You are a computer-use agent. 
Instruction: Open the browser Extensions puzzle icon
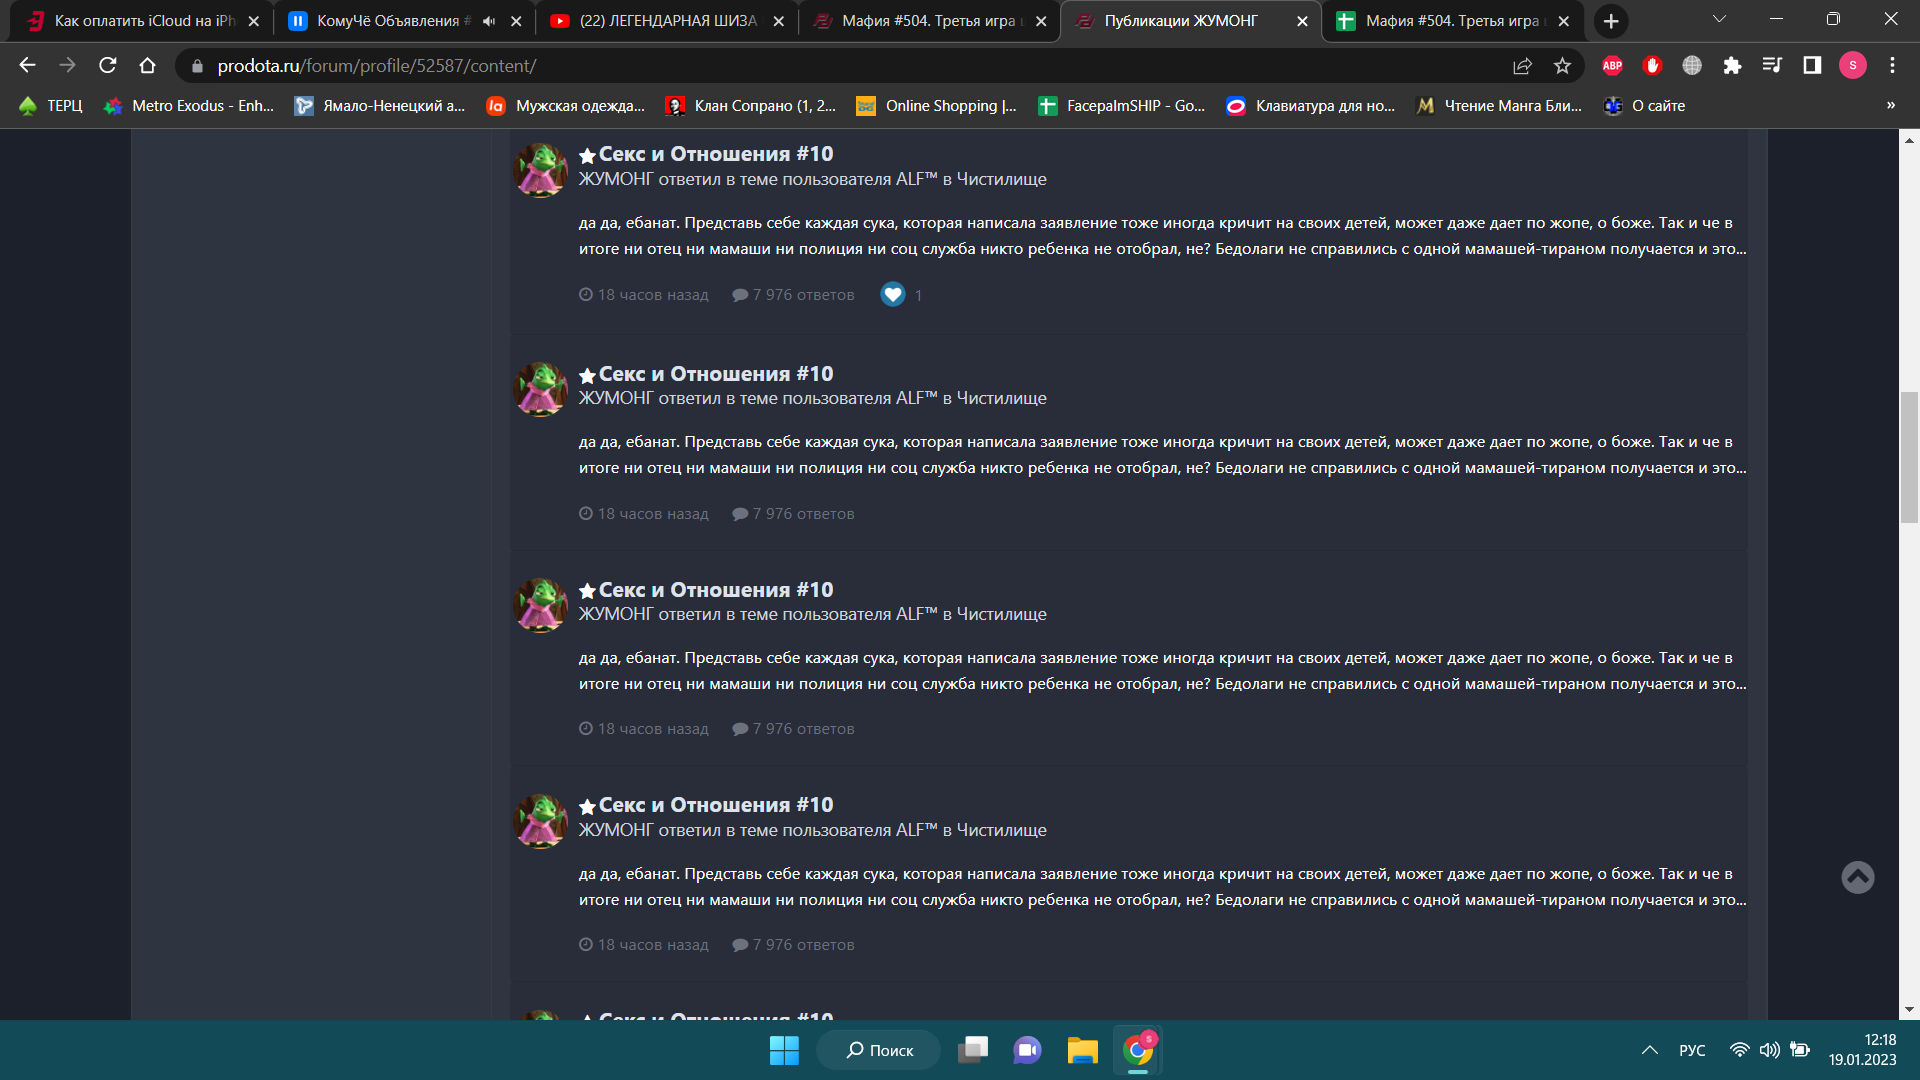click(x=1733, y=66)
